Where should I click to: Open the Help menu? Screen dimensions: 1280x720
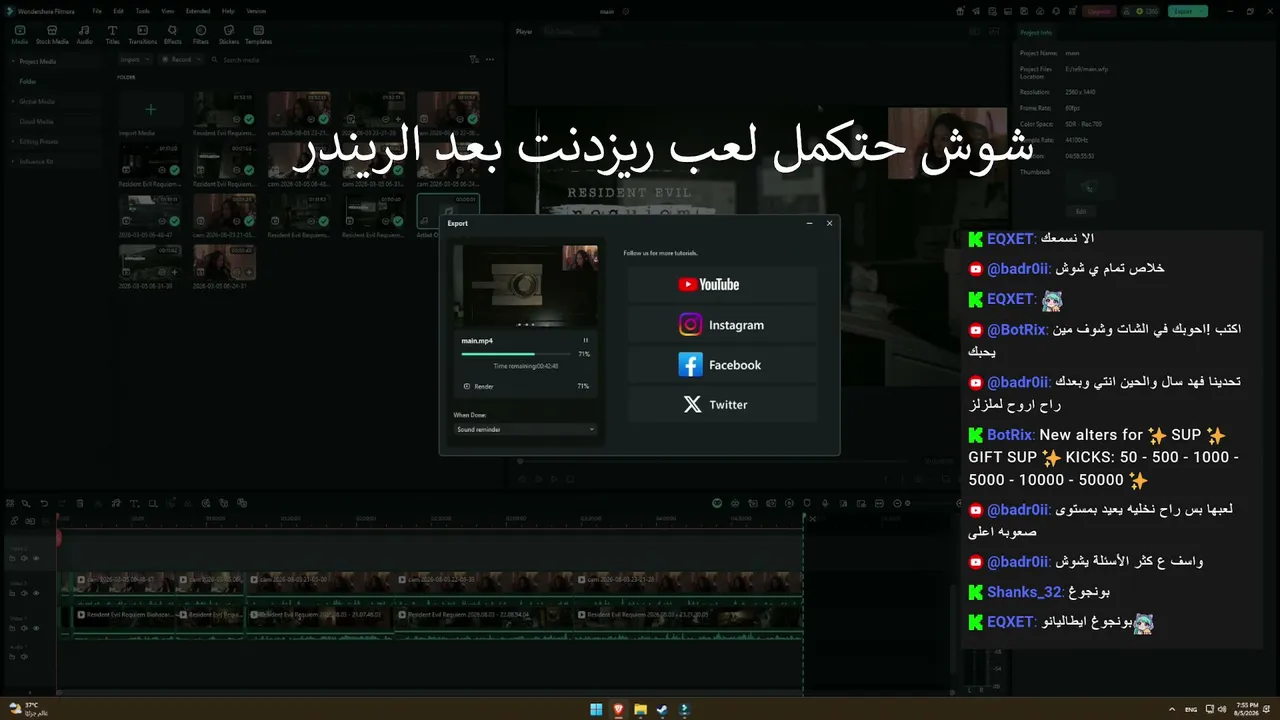[228, 11]
